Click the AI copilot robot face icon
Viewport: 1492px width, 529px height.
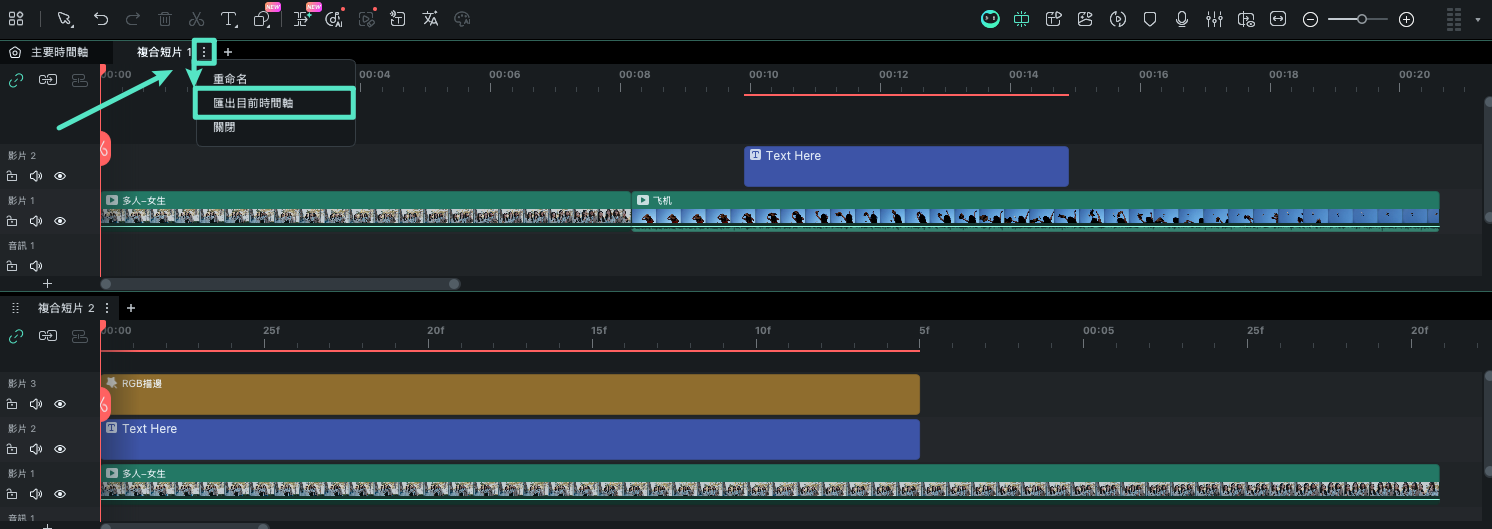point(989,19)
